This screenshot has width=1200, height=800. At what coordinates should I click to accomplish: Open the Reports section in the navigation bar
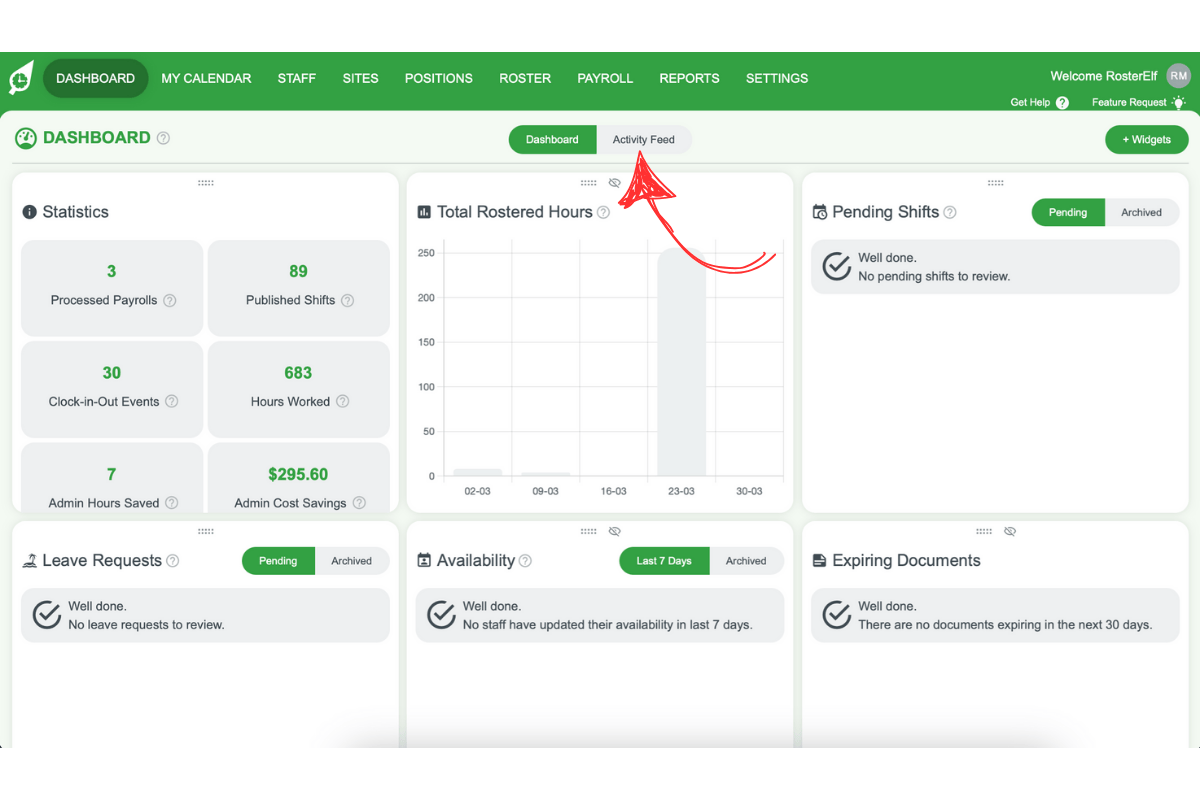click(689, 78)
